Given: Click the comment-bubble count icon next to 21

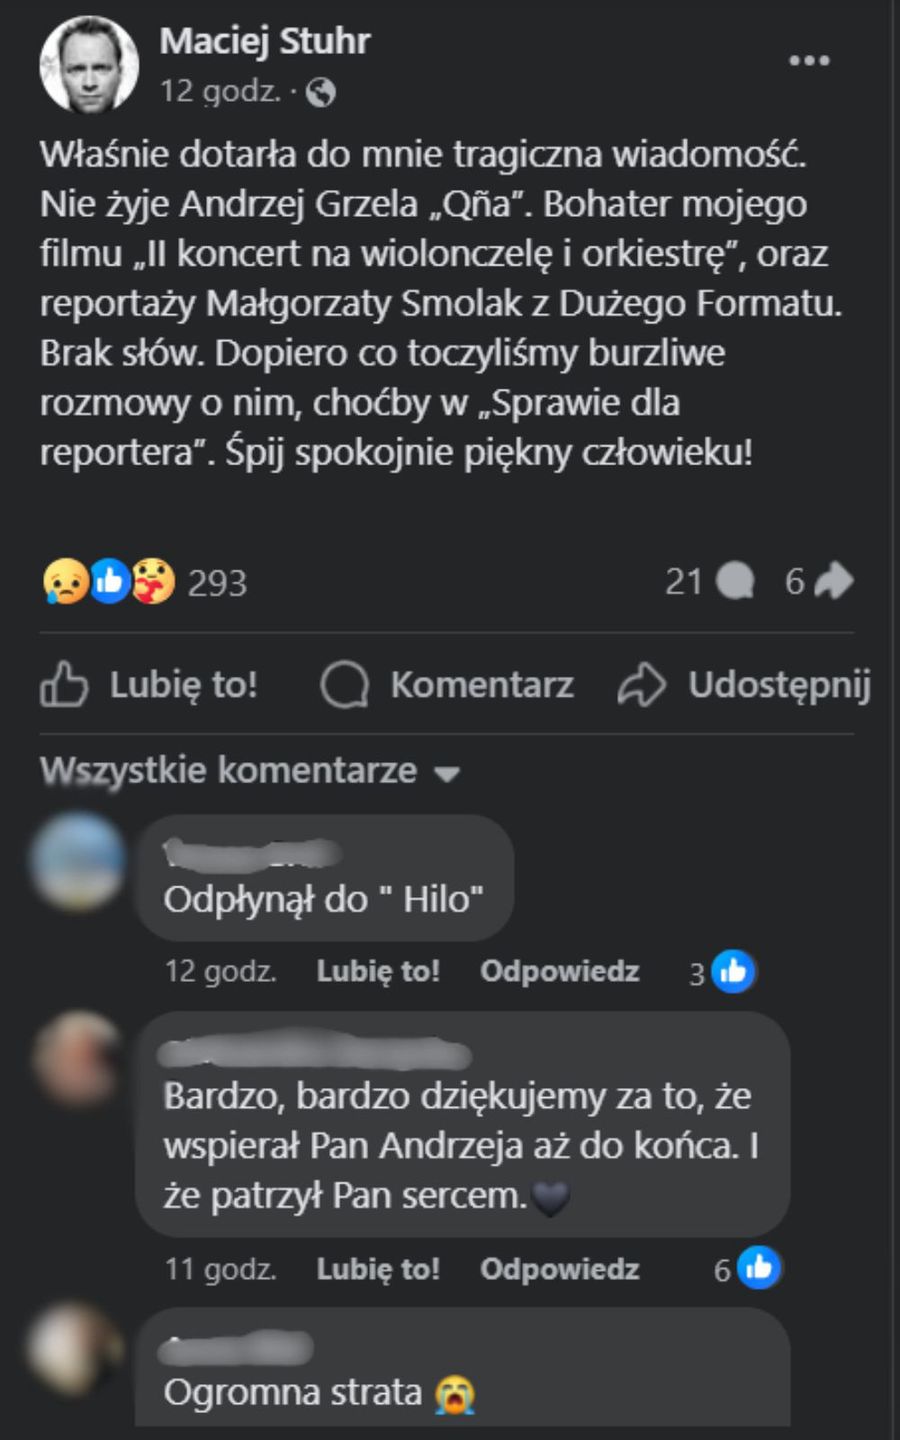Looking at the screenshot, I should (735, 581).
